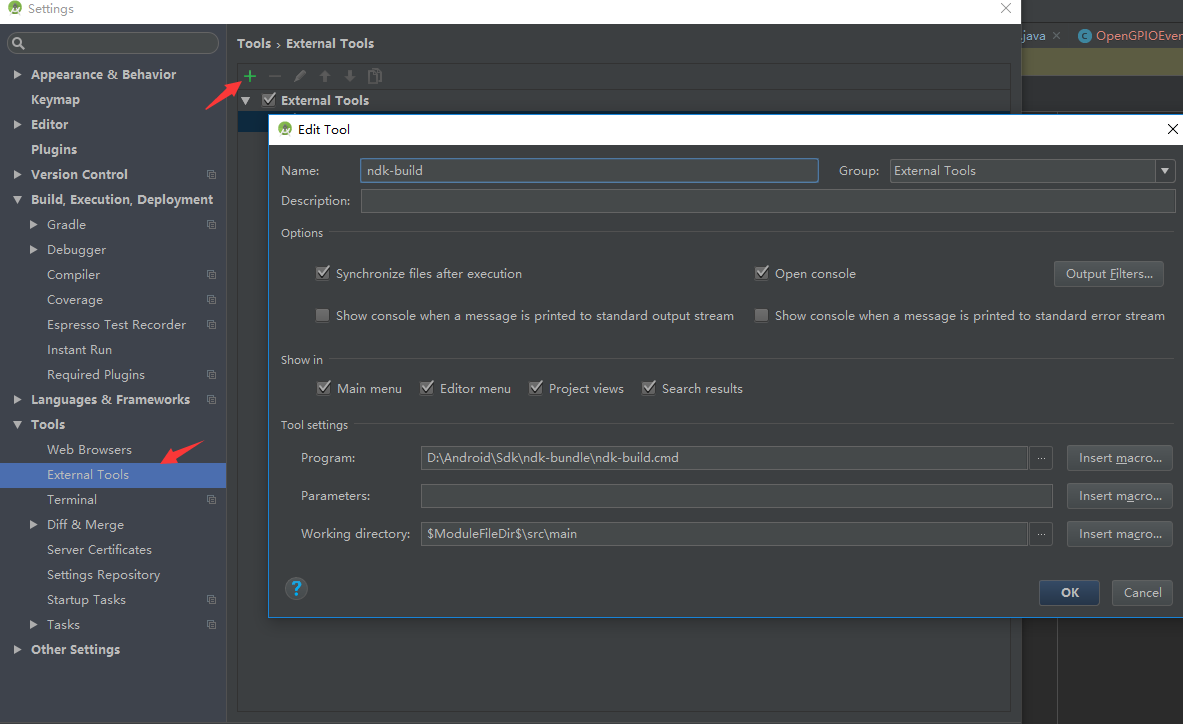Move tool down with the down arrow

(x=350, y=76)
